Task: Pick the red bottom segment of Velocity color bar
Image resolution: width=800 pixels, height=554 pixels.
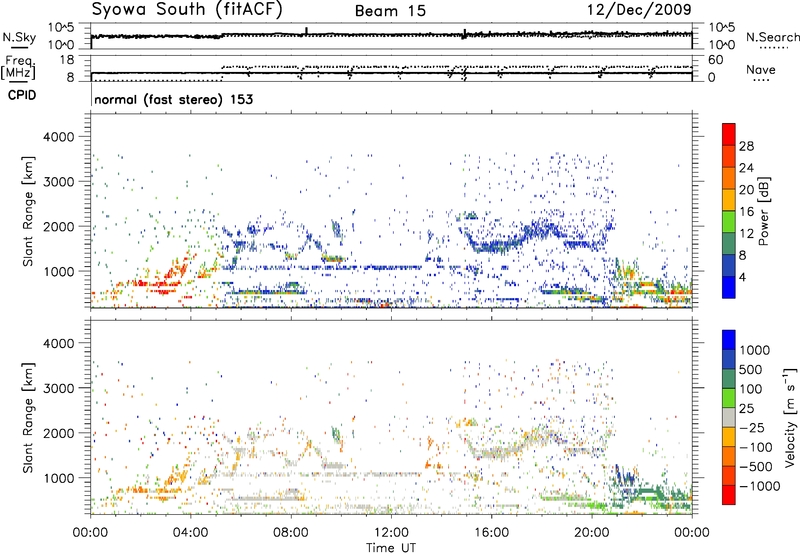Action: click(729, 495)
